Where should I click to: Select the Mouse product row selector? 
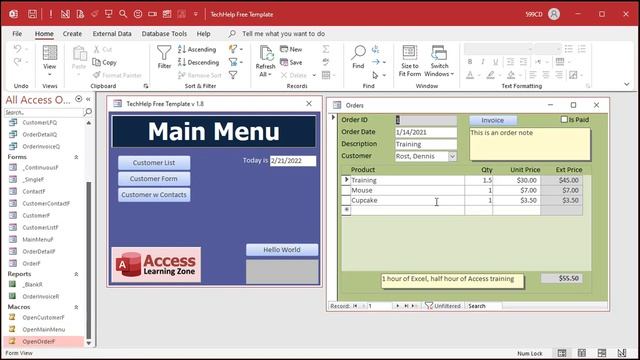coord(346,190)
